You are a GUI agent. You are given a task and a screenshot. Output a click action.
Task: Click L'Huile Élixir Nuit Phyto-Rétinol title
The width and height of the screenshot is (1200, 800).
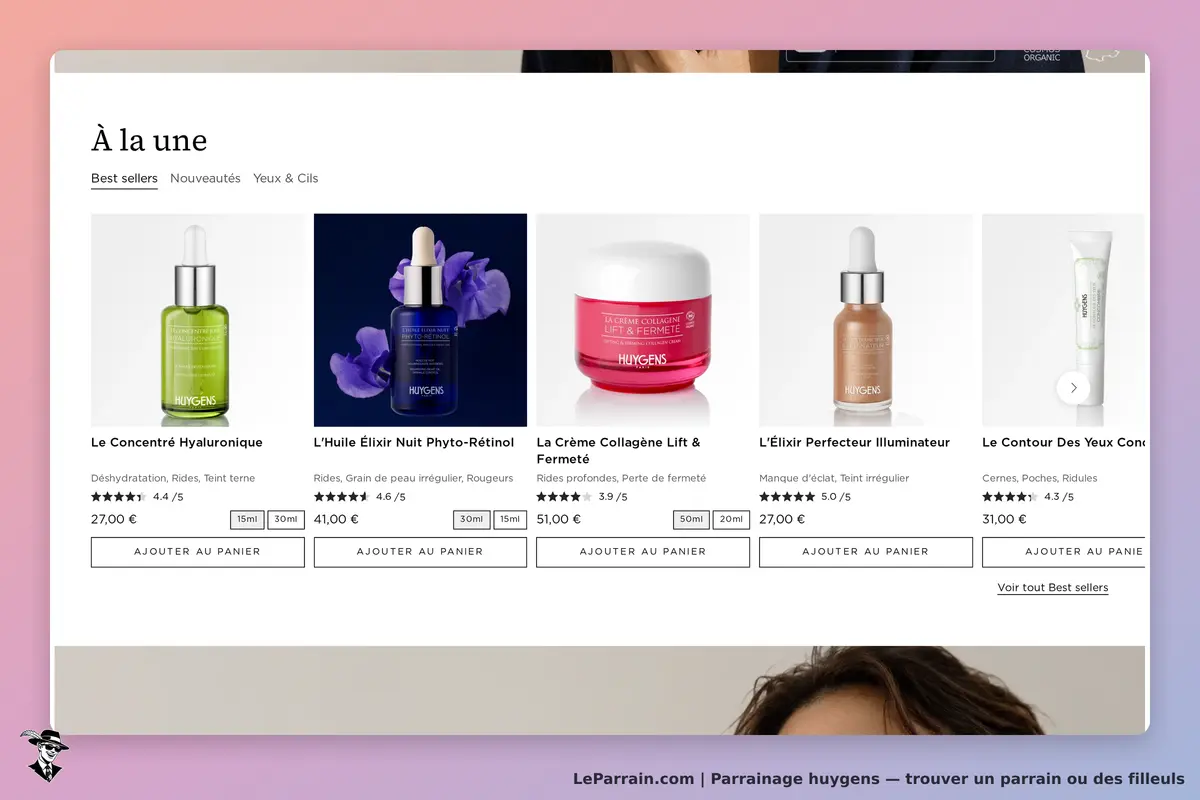(x=414, y=442)
